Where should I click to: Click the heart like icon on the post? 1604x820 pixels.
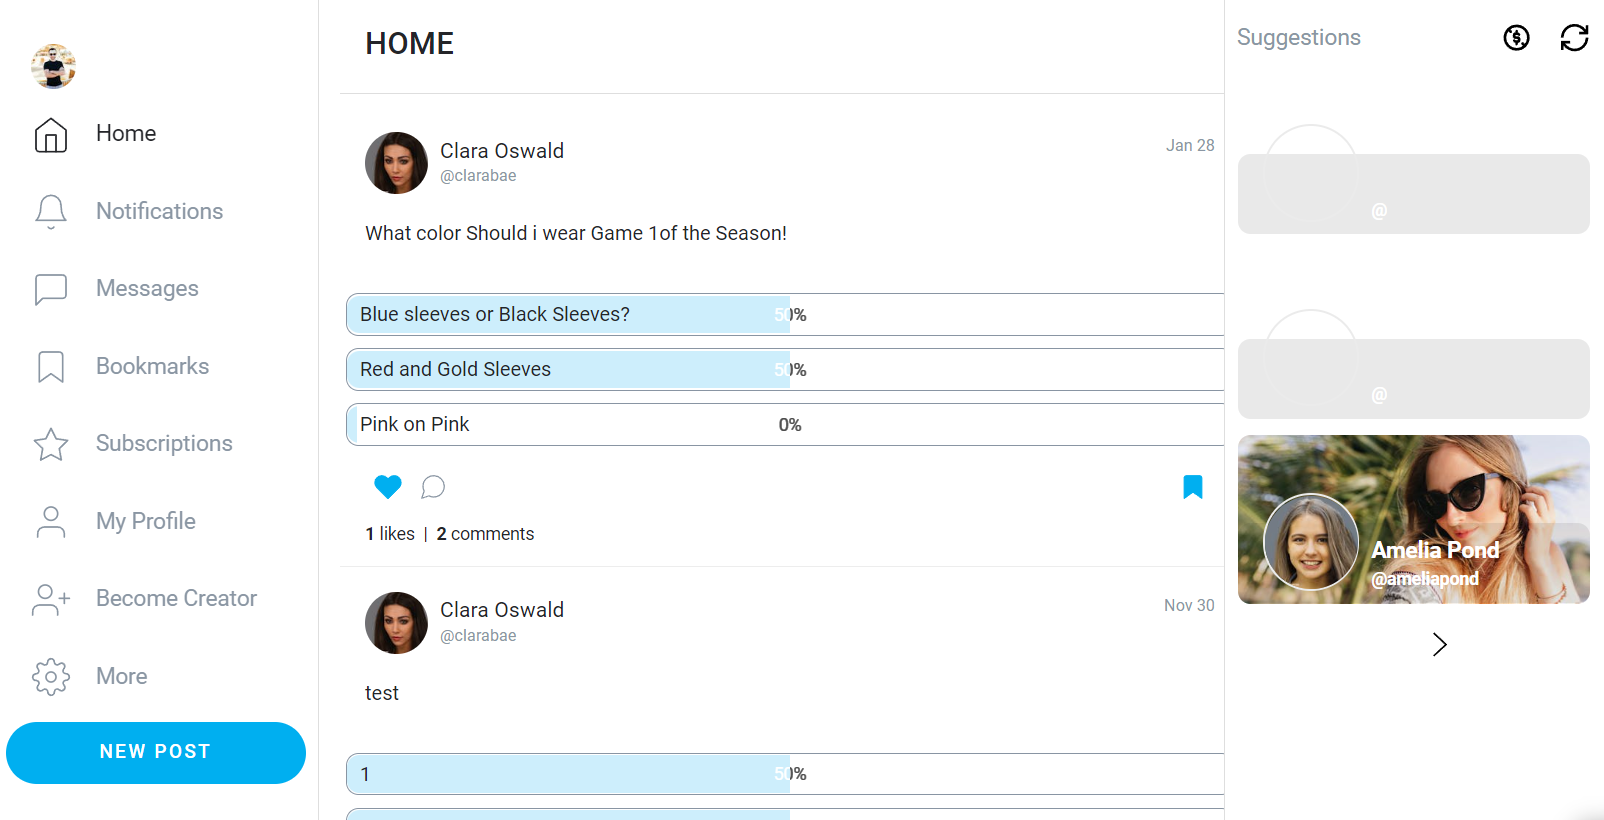pyautogui.click(x=388, y=487)
